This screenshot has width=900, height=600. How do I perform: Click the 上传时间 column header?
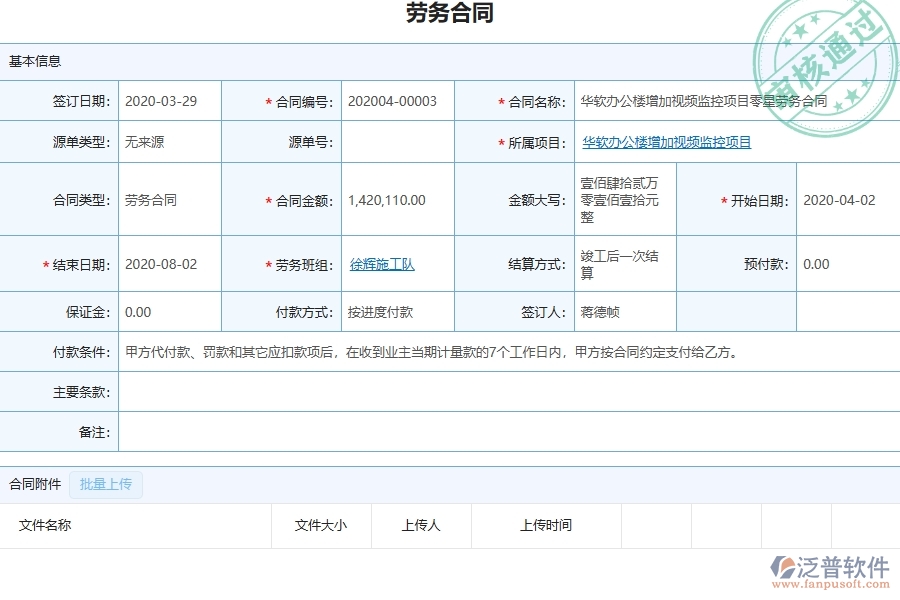point(541,525)
